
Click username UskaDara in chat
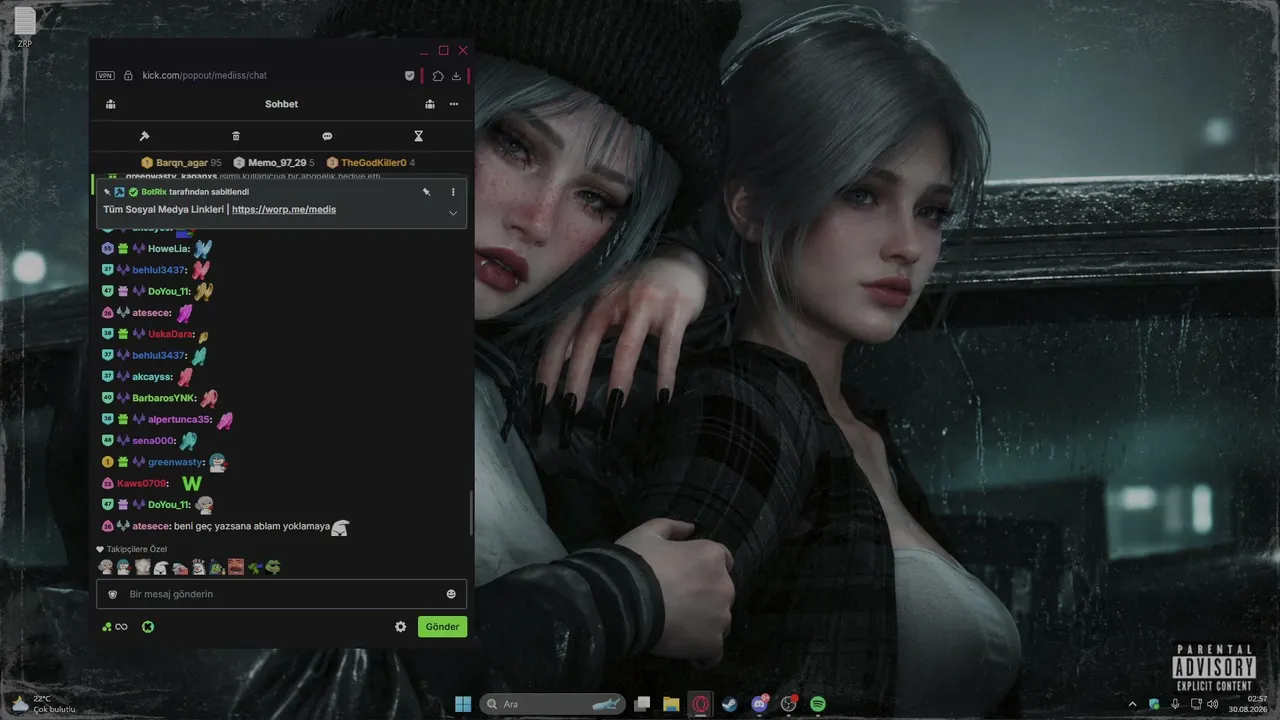click(x=171, y=334)
